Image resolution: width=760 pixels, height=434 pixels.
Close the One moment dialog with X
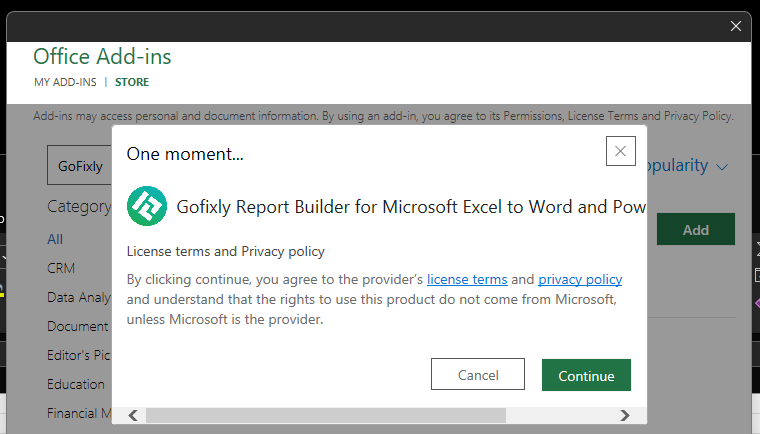click(x=620, y=151)
